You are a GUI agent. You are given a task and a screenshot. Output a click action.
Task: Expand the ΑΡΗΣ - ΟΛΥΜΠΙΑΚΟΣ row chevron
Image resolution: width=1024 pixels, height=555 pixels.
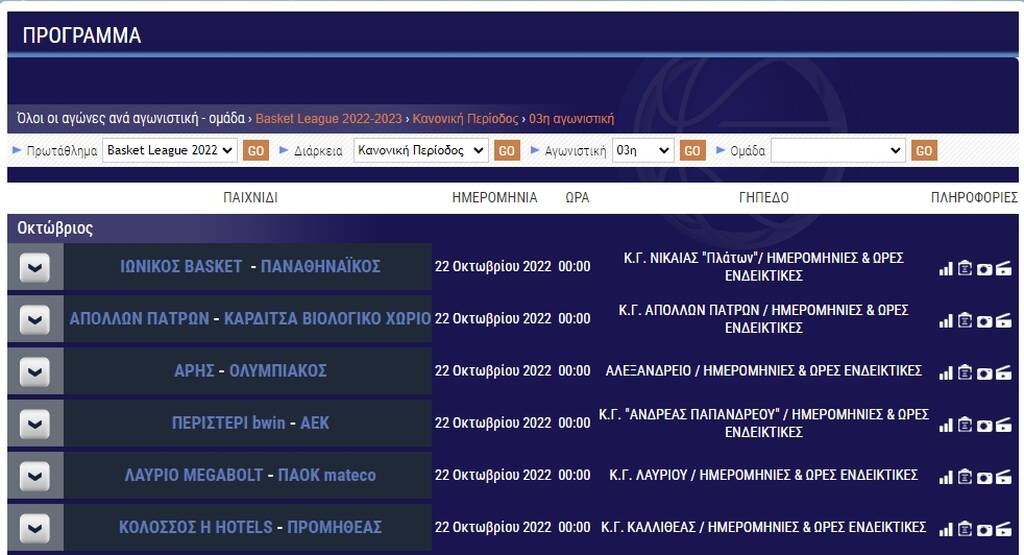click(x=35, y=372)
